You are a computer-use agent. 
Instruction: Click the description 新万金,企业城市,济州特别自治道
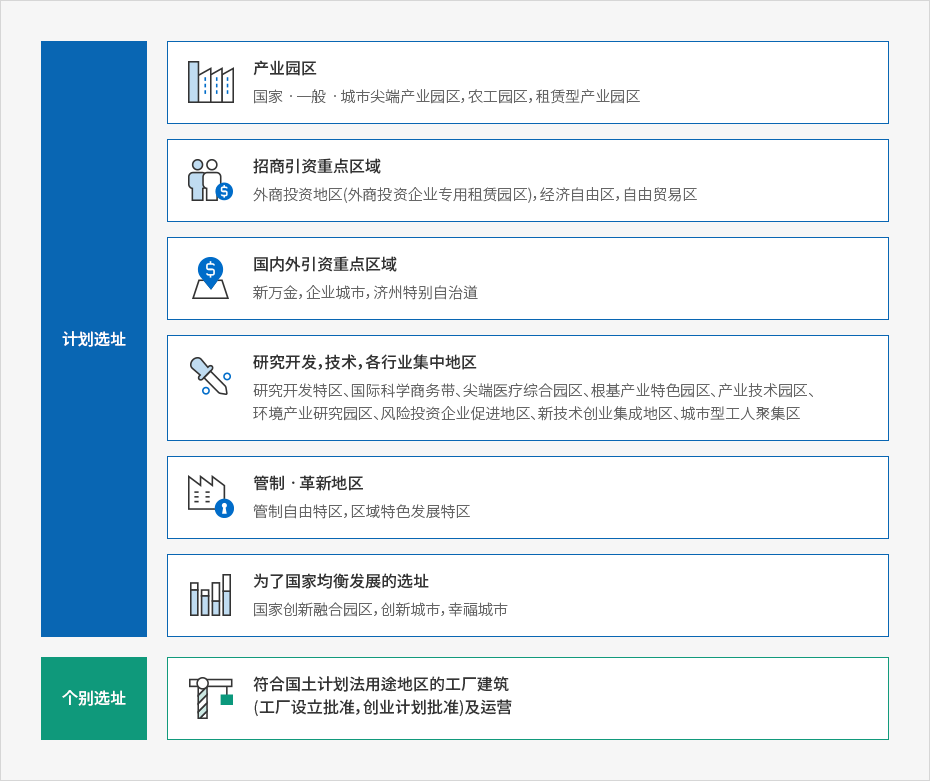click(x=365, y=292)
